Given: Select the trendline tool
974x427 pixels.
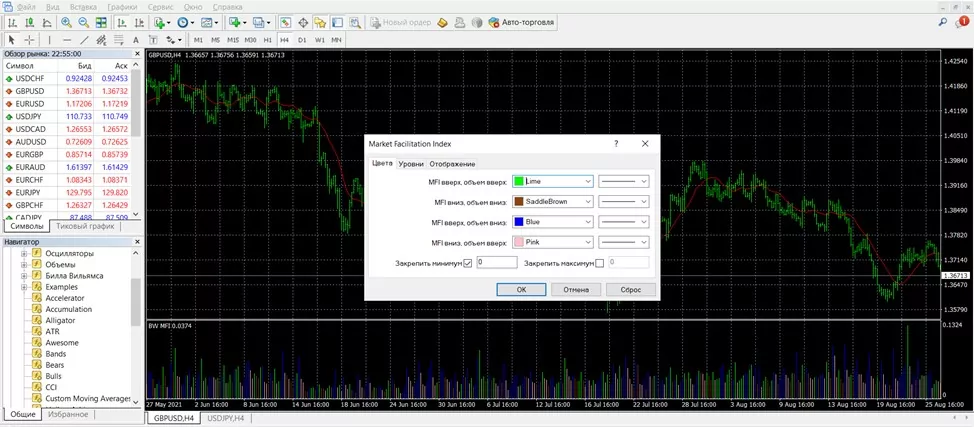Looking at the screenshot, I should coord(84,40).
